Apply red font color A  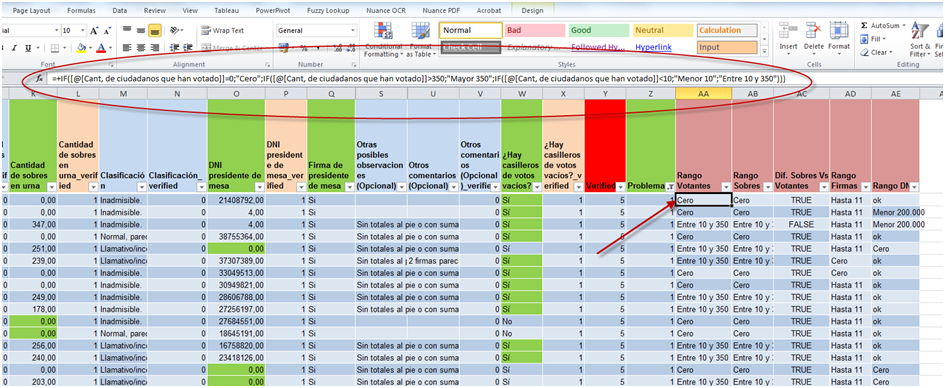(x=101, y=48)
